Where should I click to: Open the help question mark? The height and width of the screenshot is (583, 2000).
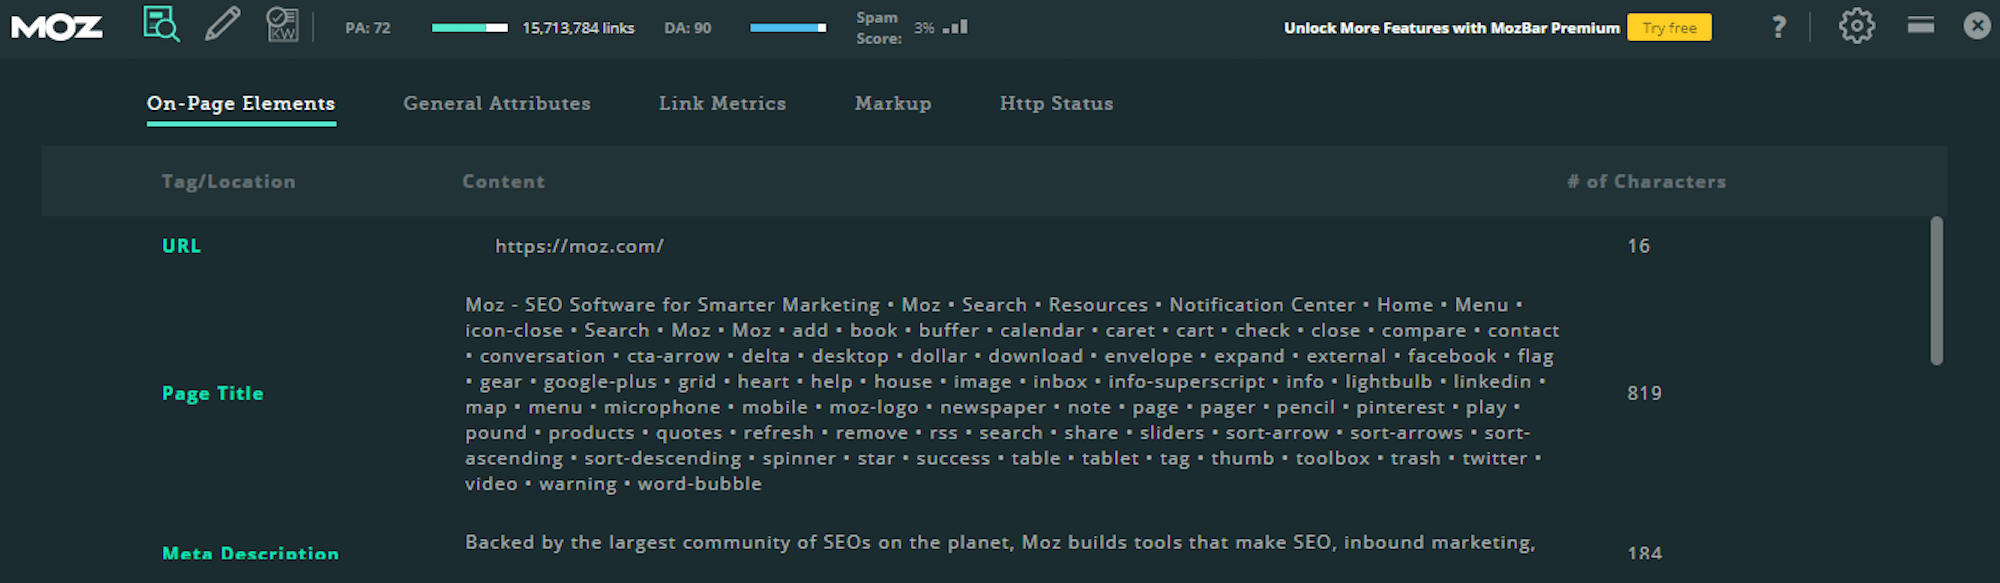(1778, 27)
